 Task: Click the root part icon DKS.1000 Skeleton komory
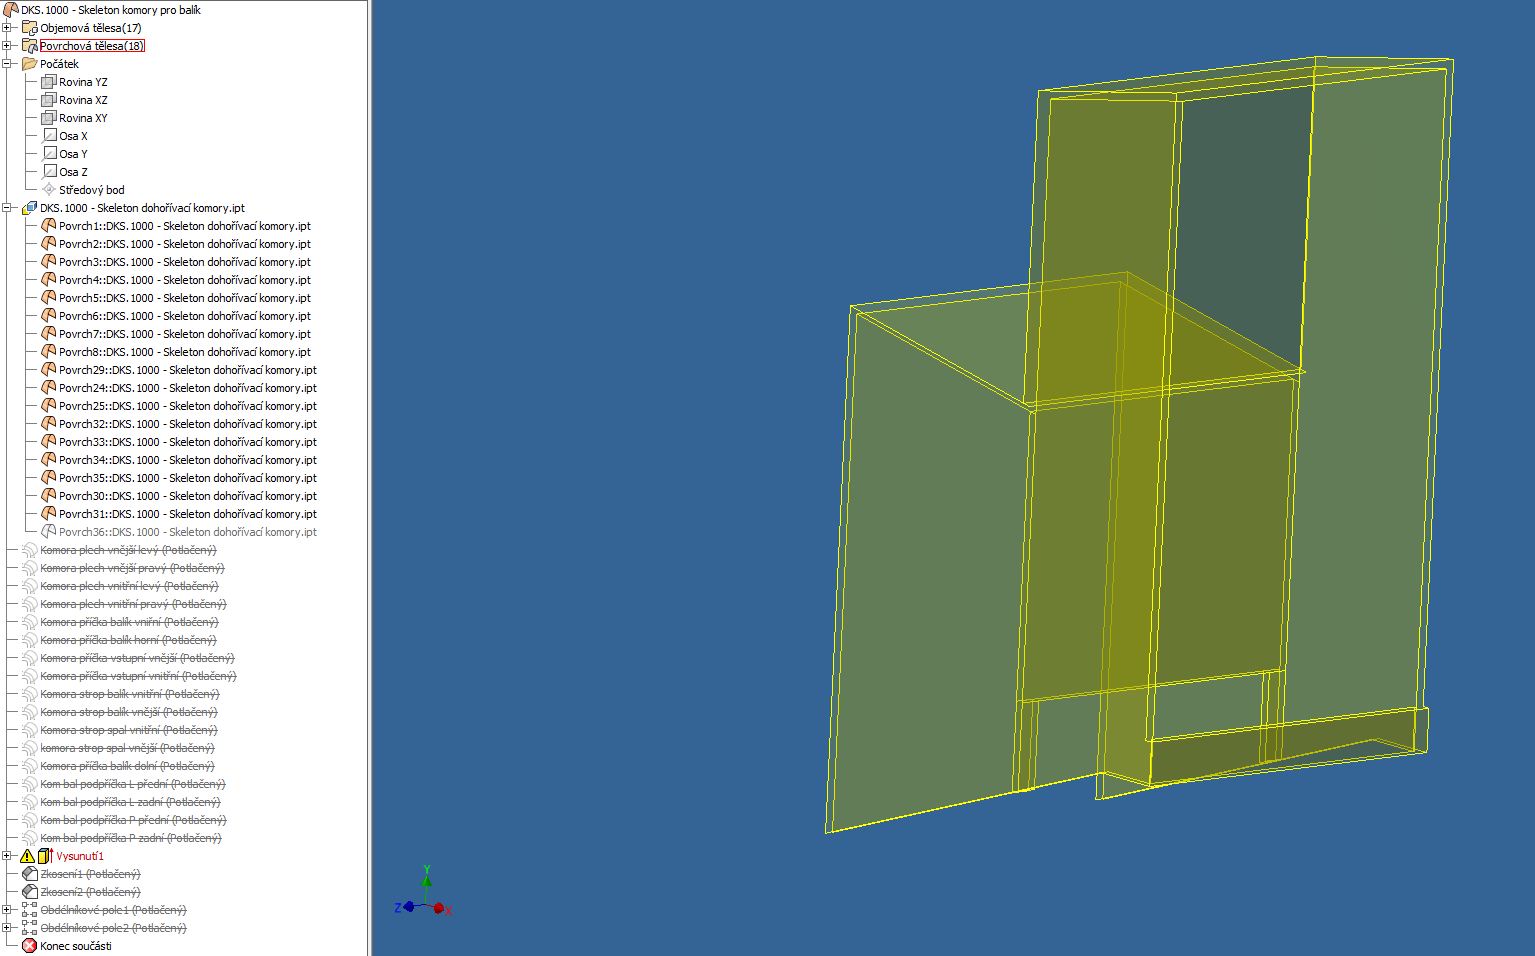tap(11, 10)
